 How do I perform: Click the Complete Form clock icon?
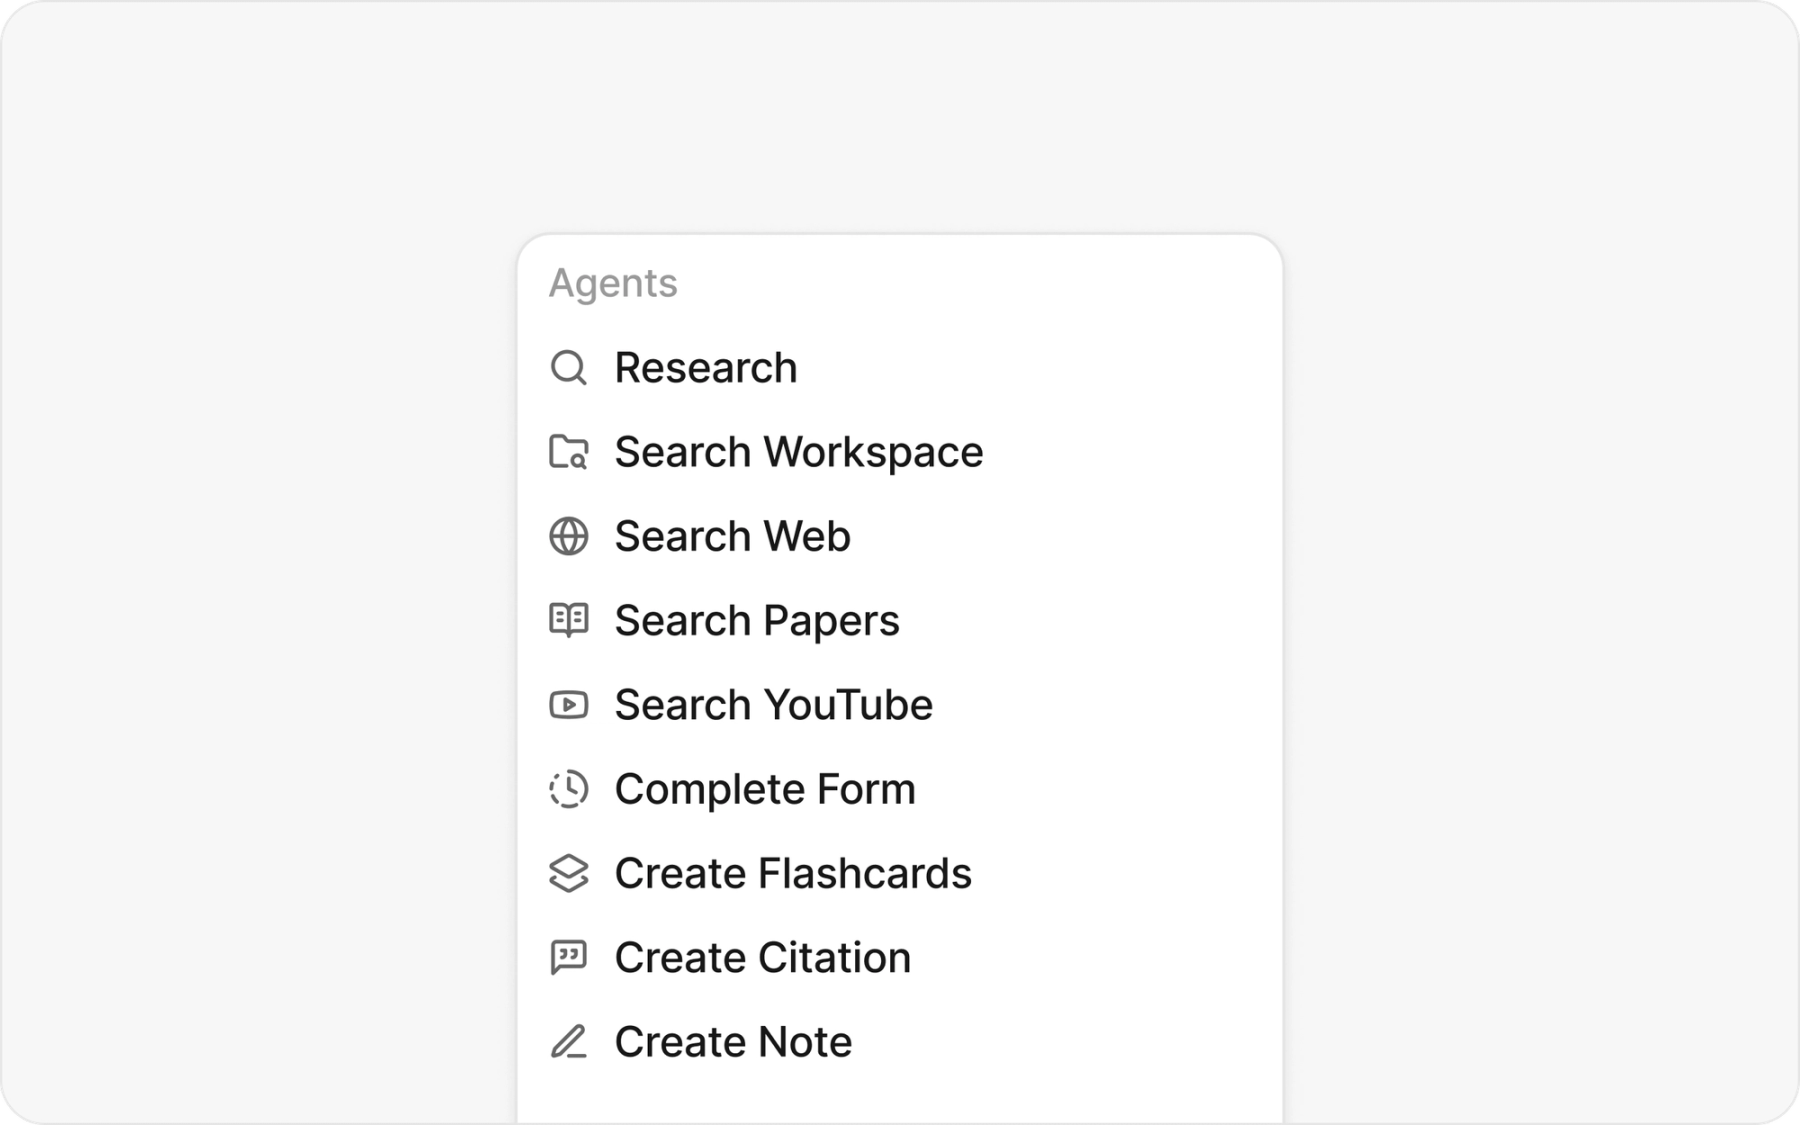coord(568,789)
